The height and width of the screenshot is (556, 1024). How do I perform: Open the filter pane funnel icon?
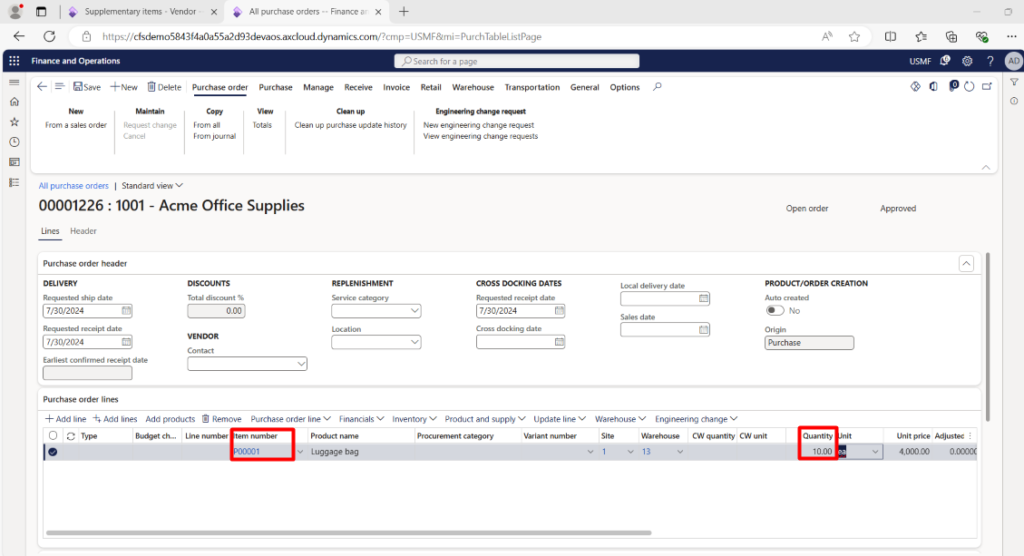click(x=1014, y=82)
